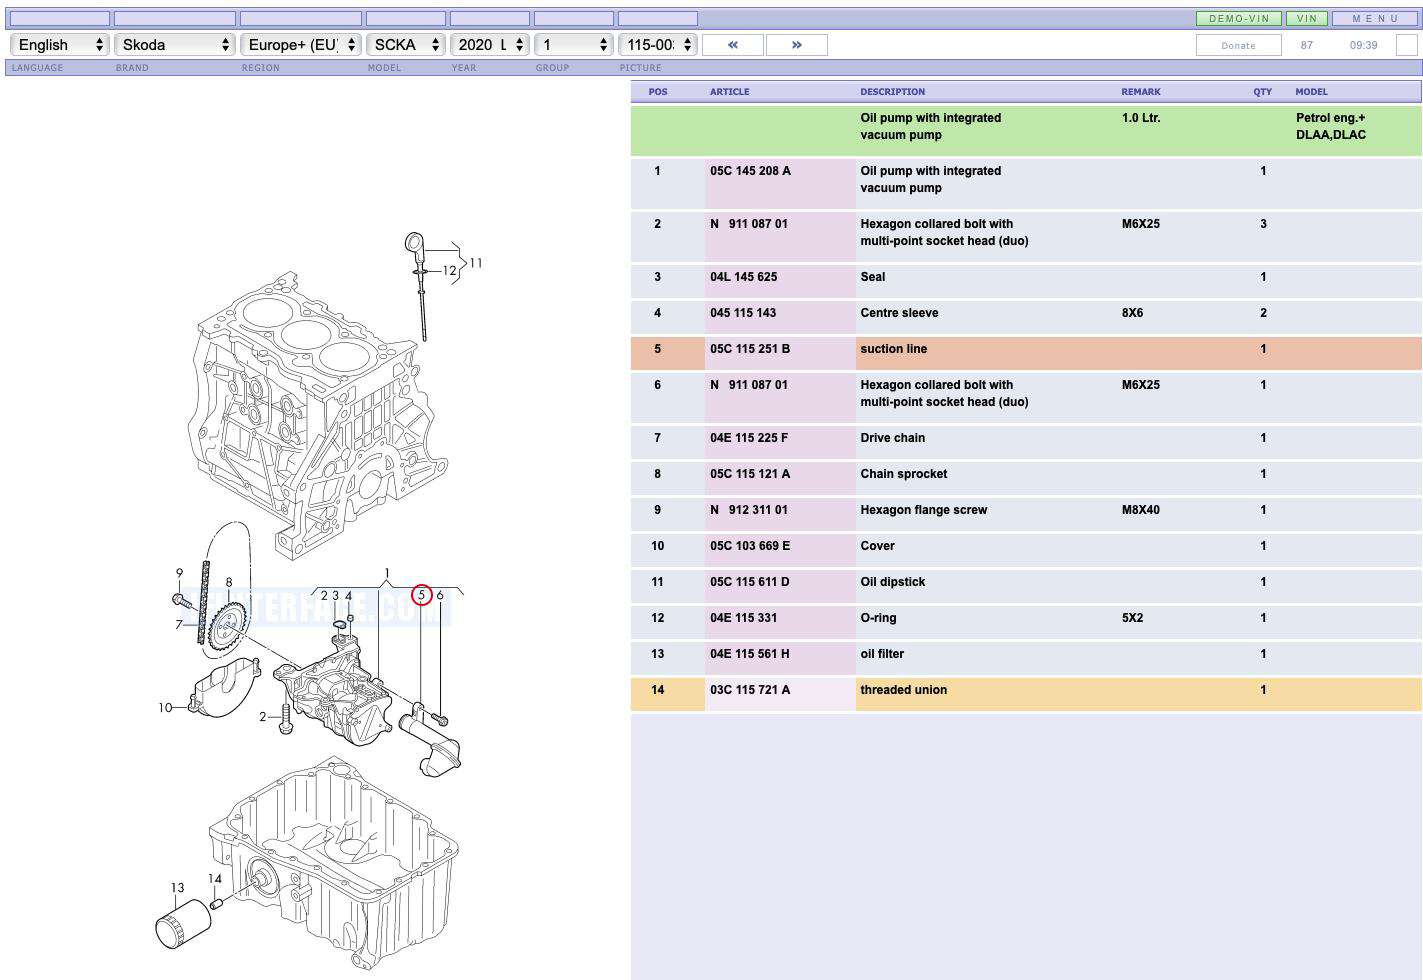The width and height of the screenshot is (1423, 980).
Task: Click callout 10 cover in diagram
Action: click(x=165, y=707)
